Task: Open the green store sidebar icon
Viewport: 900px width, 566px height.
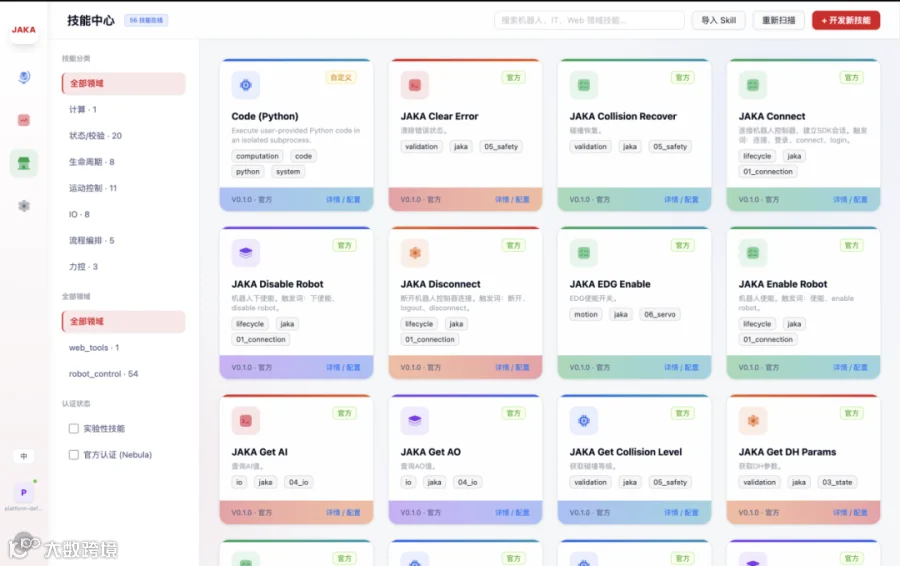Action: tap(24, 163)
